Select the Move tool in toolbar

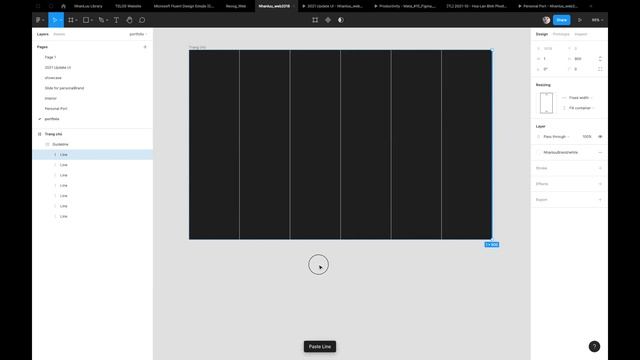54,20
